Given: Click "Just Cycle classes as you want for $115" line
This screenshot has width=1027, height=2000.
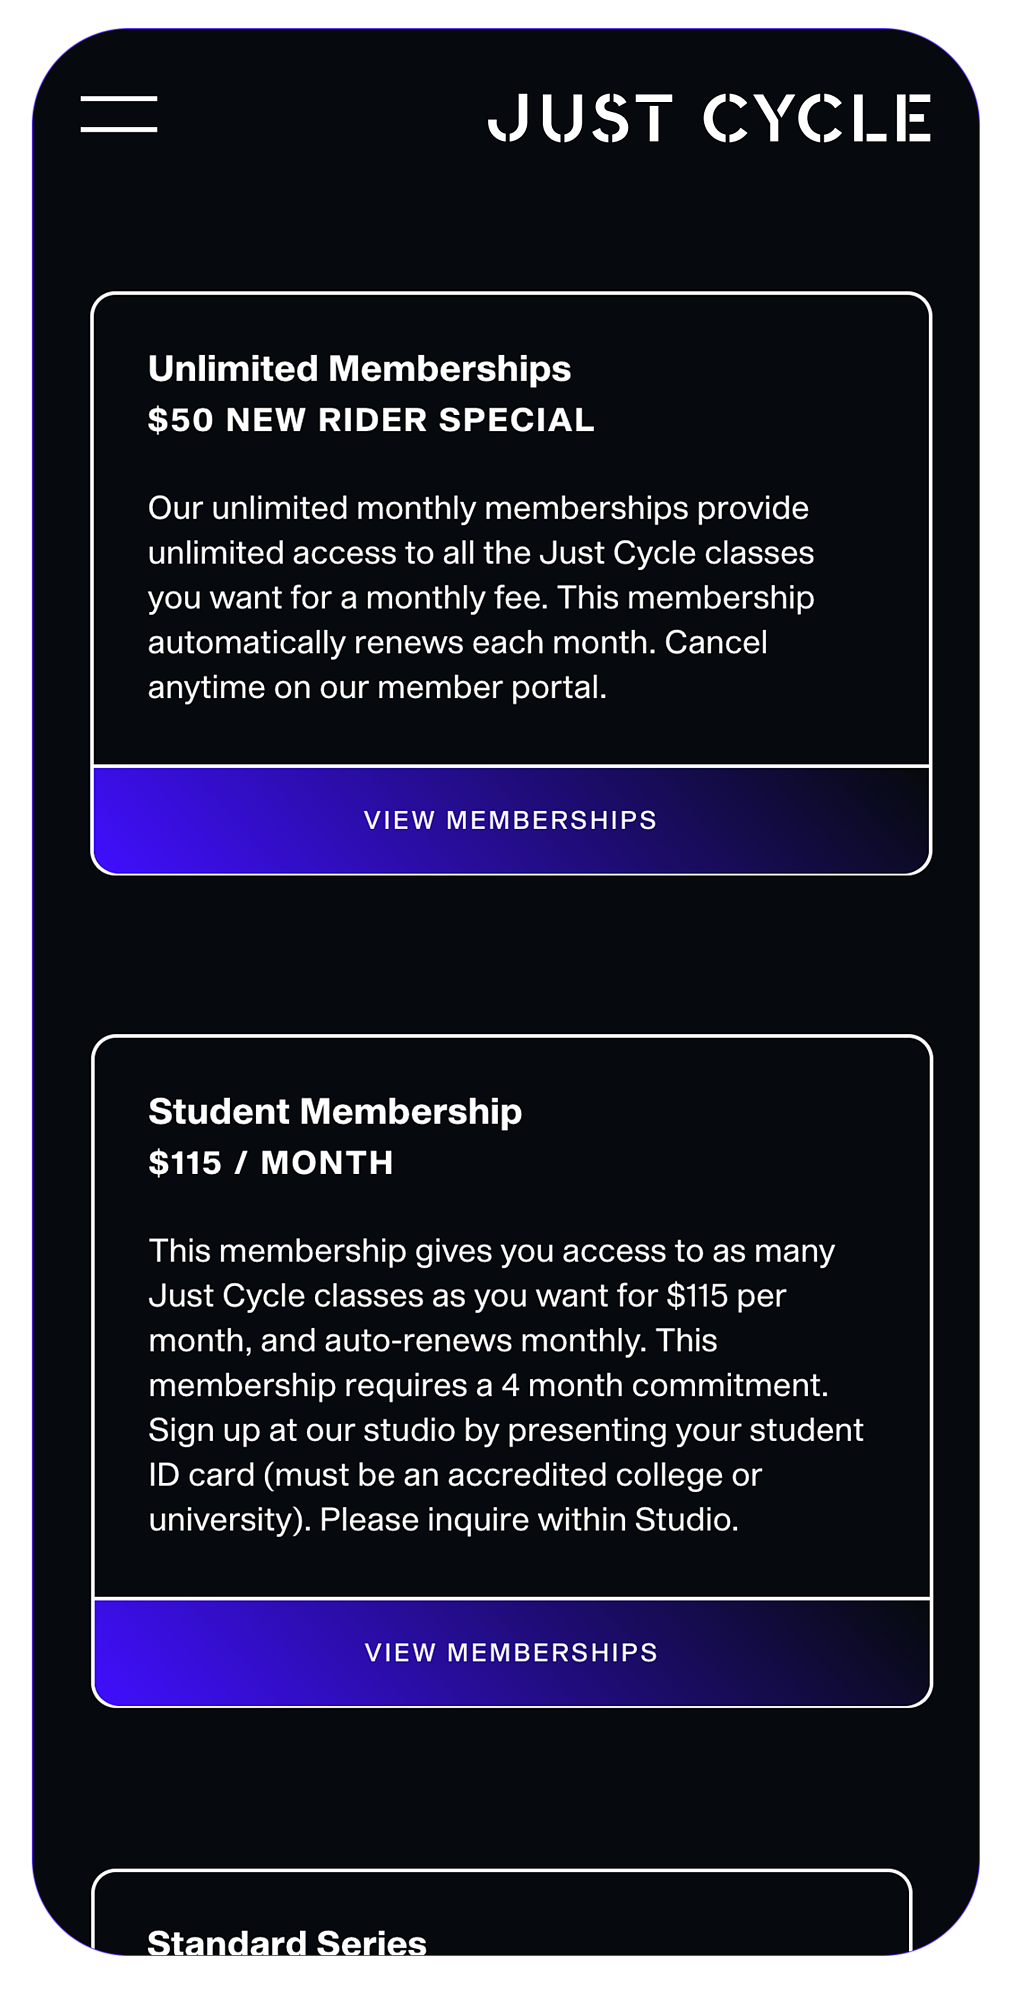Looking at the screenshot, I should [467, 1296].
